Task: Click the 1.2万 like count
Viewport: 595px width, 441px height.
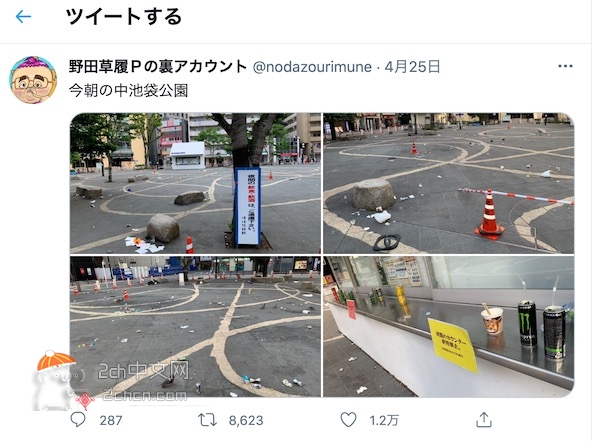Action: [384, 421]
